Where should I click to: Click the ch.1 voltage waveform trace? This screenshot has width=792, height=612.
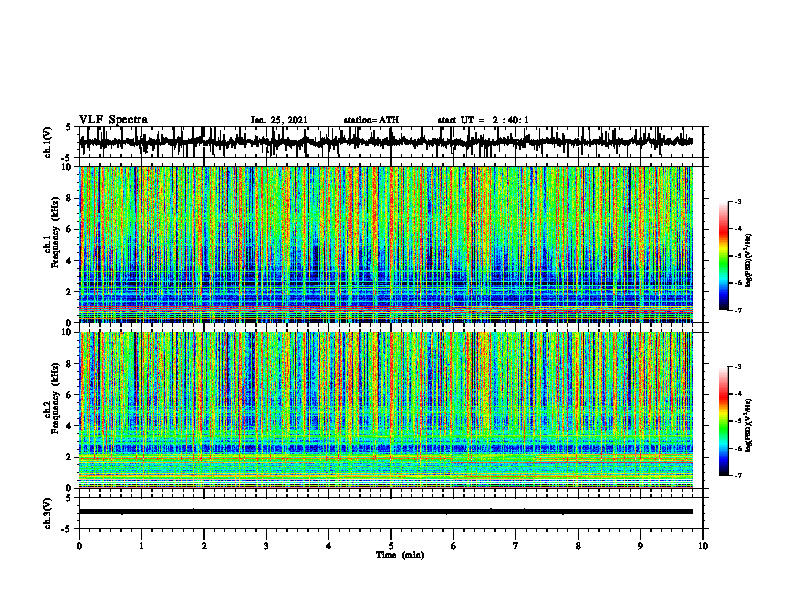[x=385, y=142]
